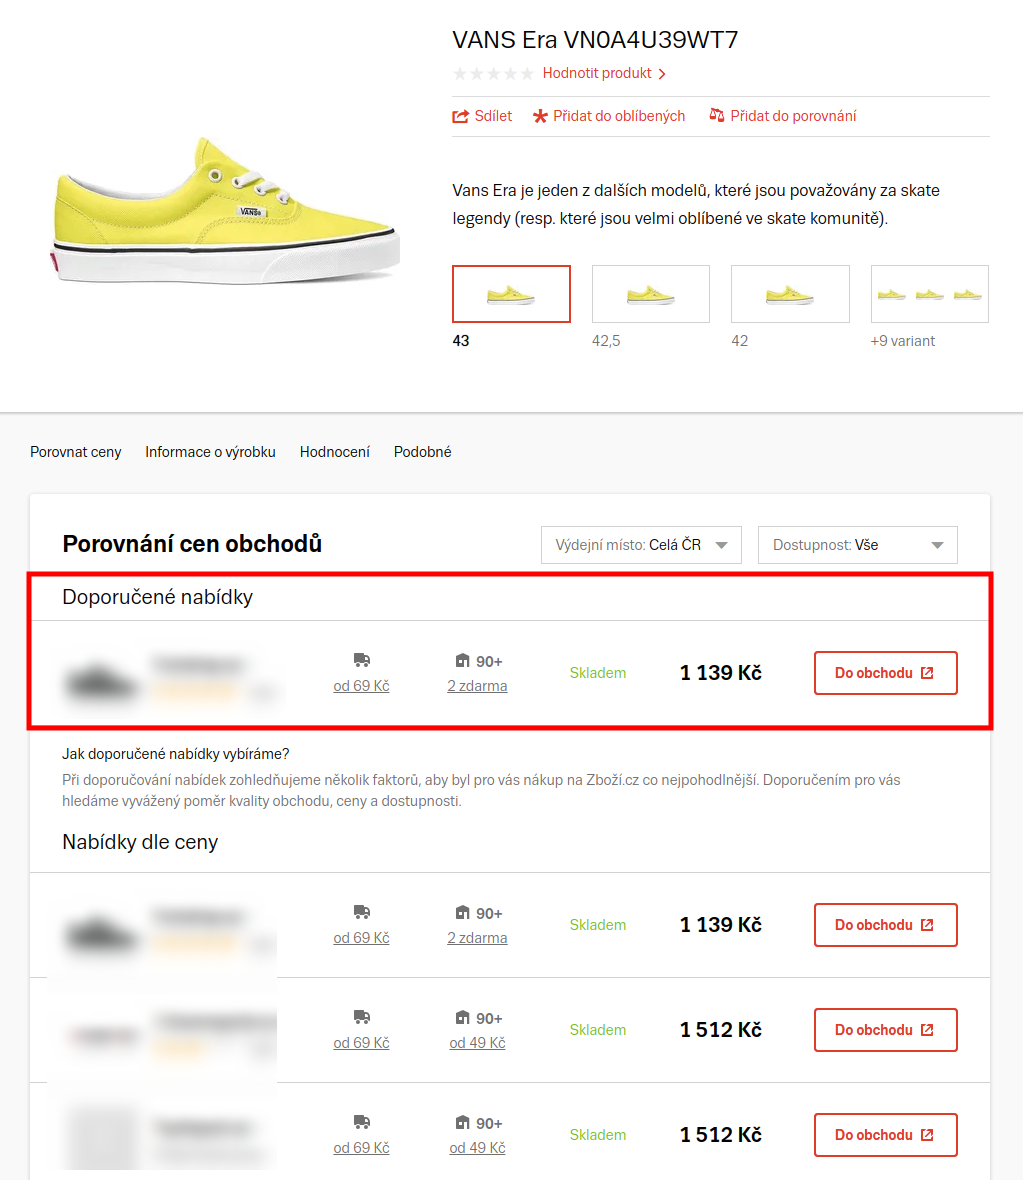Show the +9 variant thumbnails

coord(930,293)
